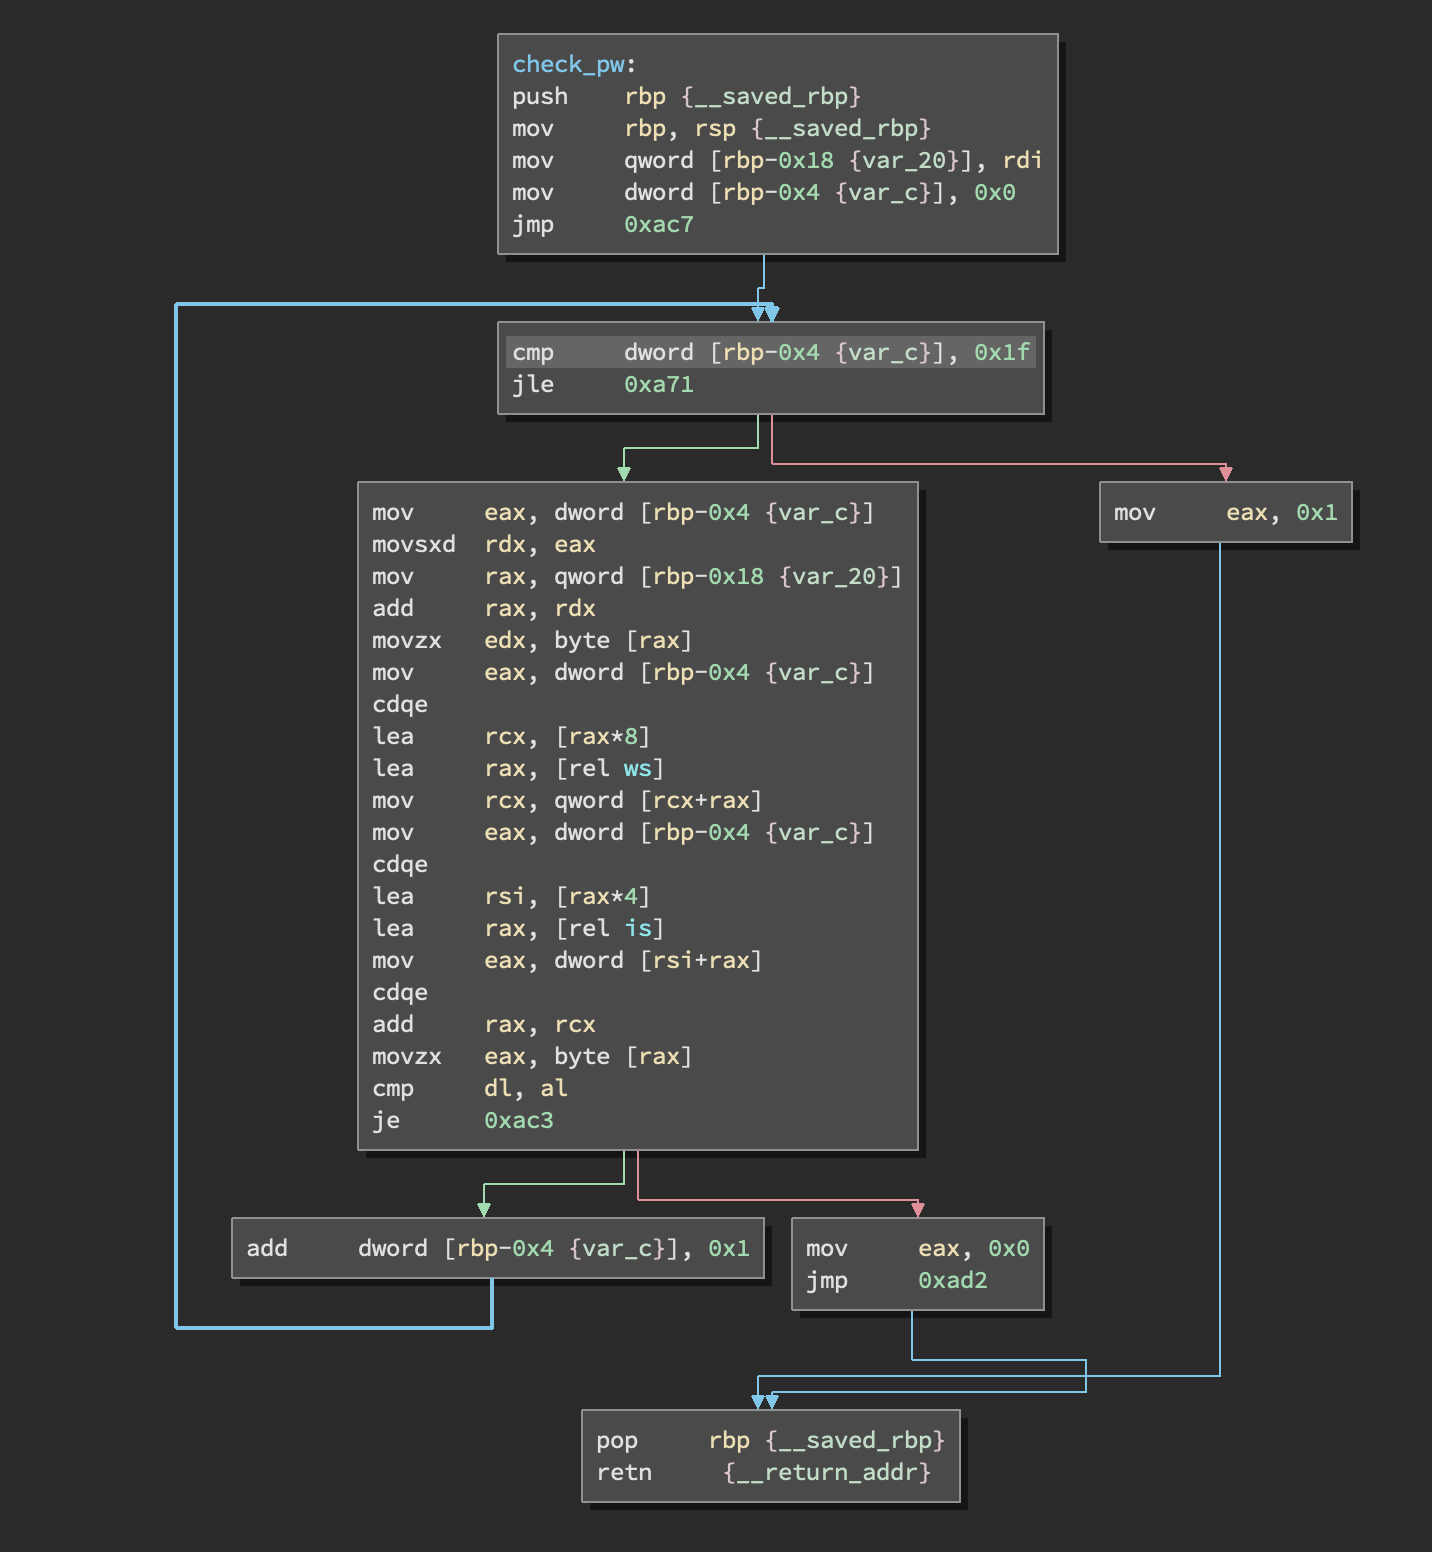This screenshot has width=1432, height=1552.
Task: Select the lea rcx, [rax*8] line
Action: point(511,736)
